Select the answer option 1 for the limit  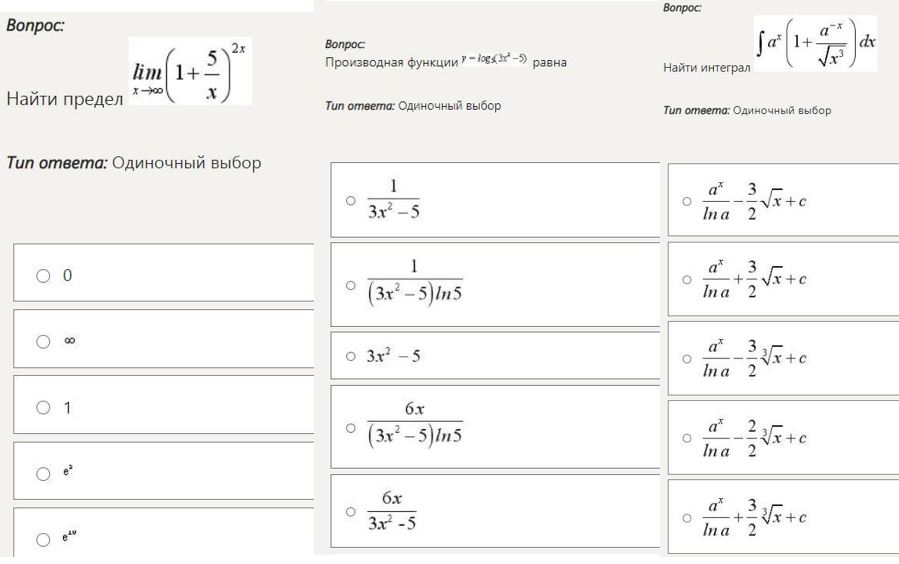click(x=43, y=407)
